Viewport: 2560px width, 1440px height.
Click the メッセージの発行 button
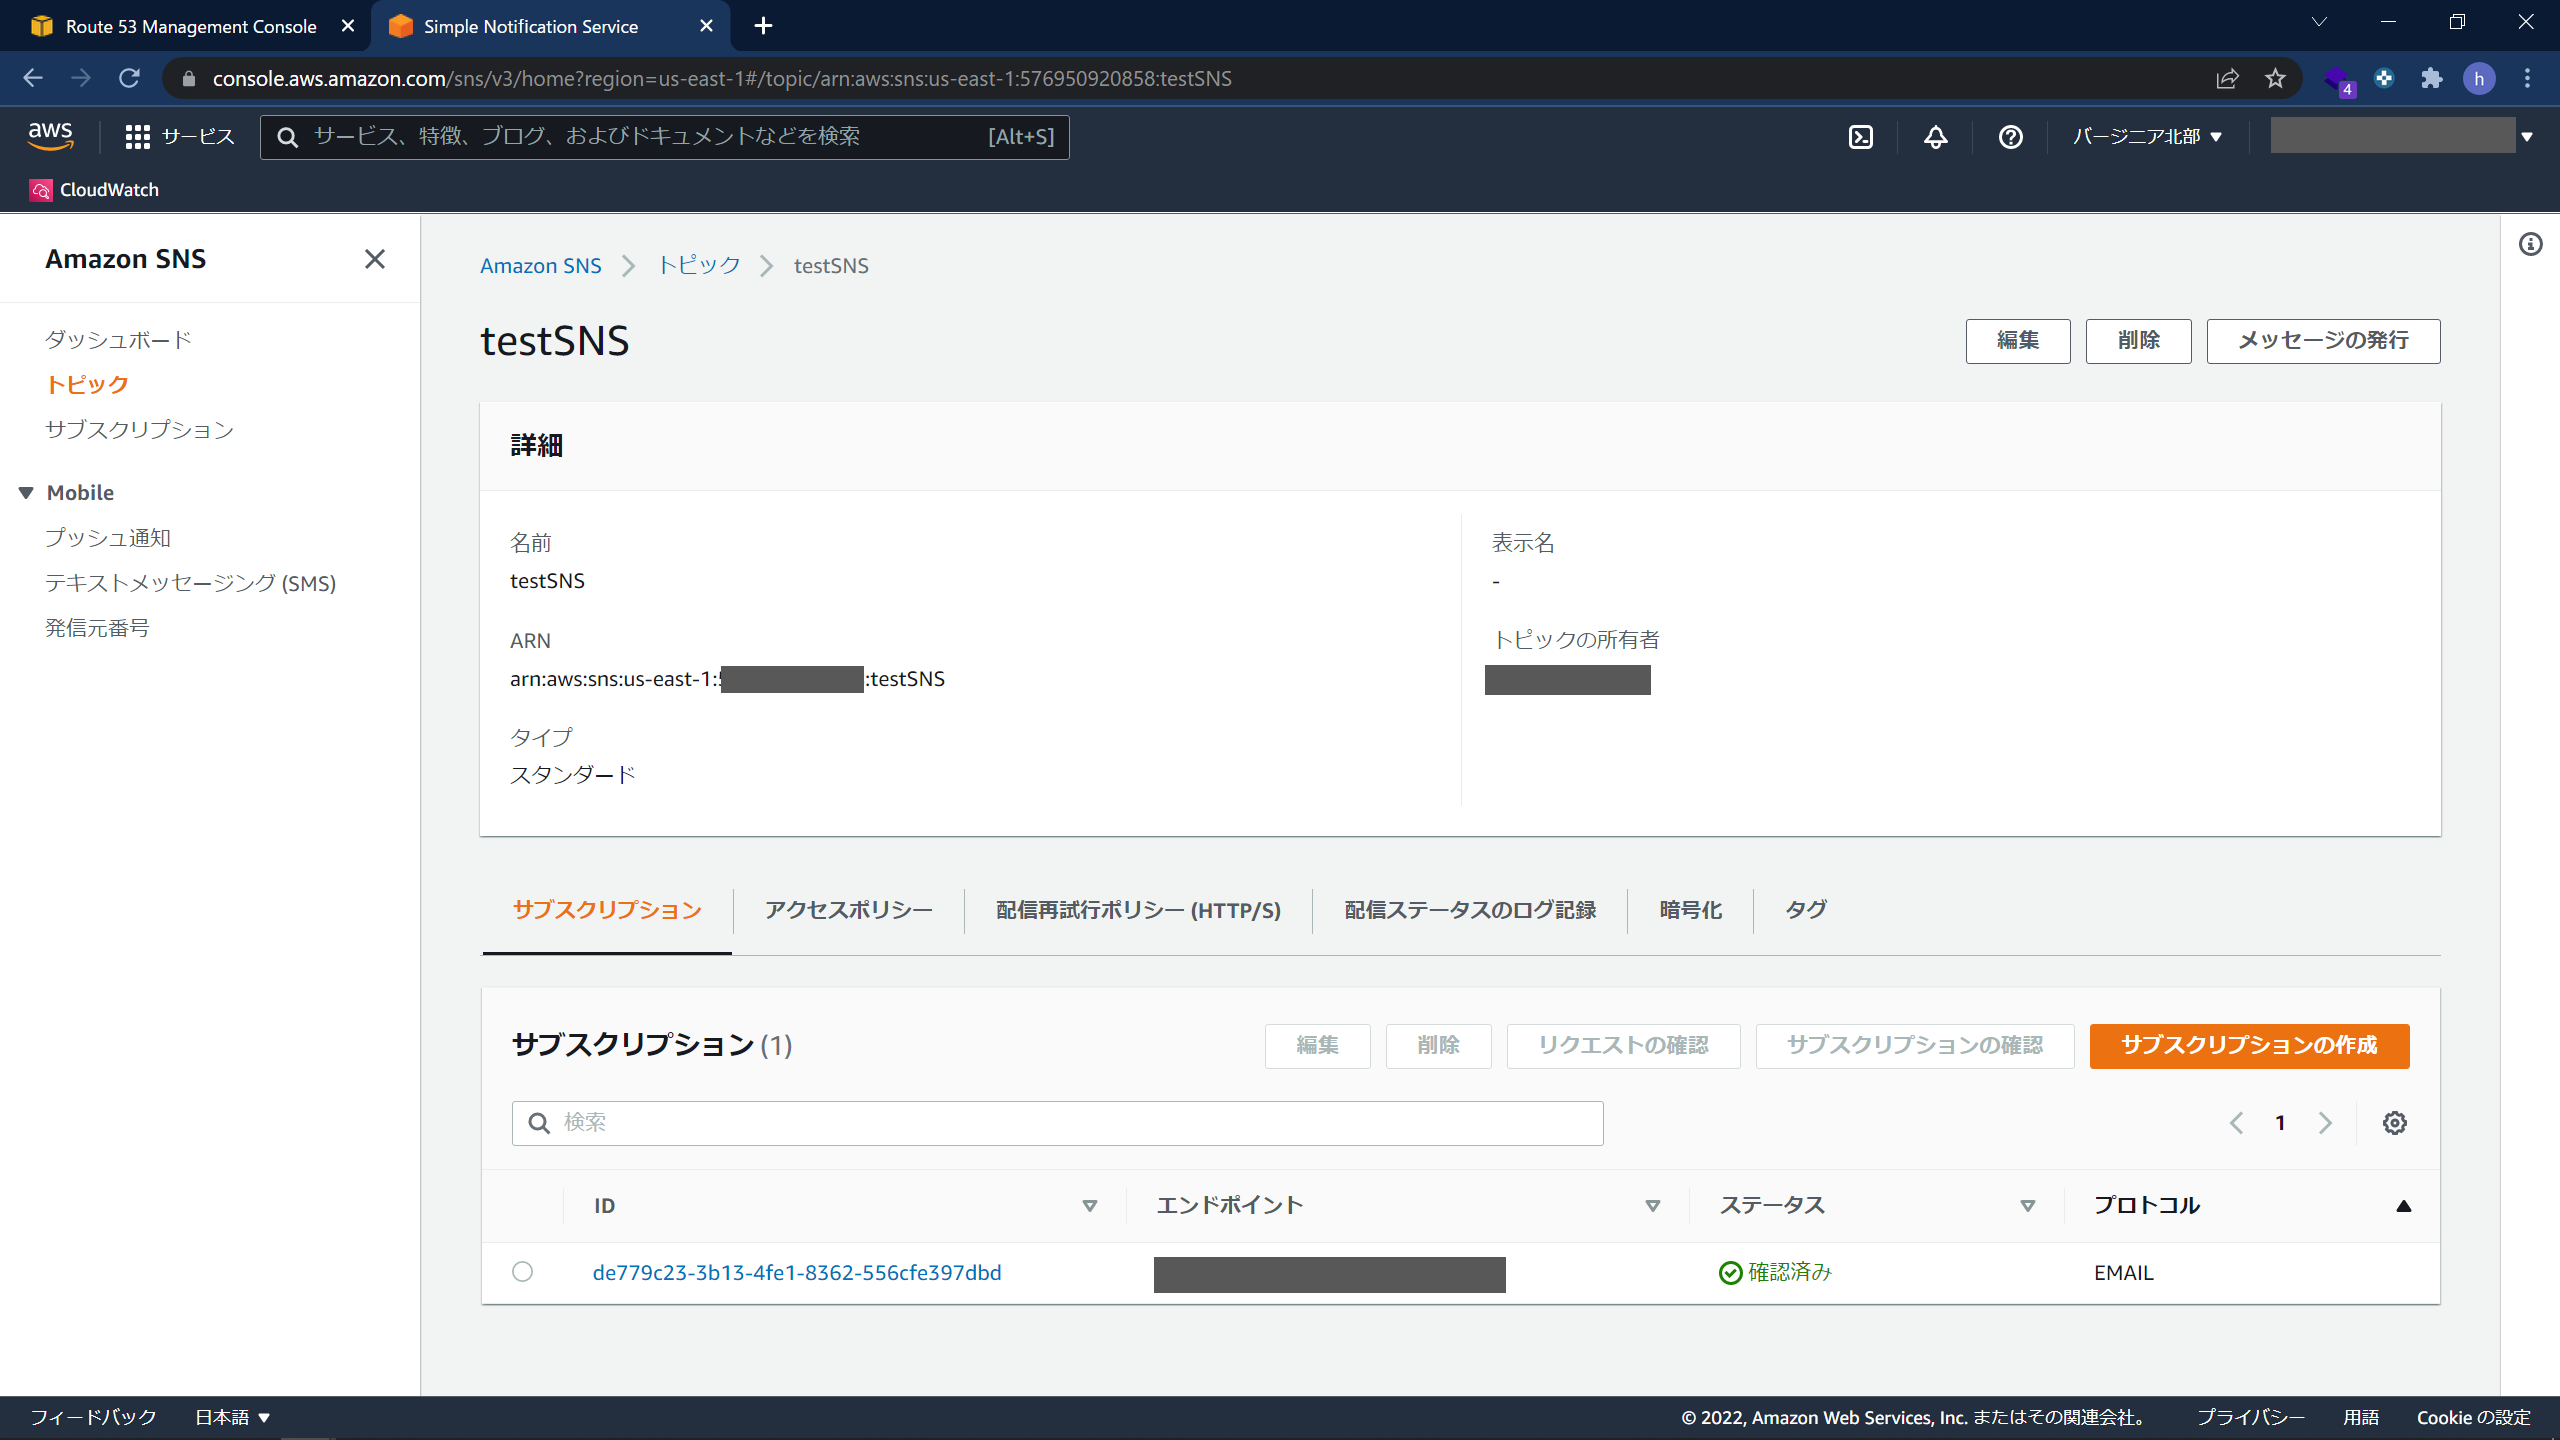(2323, 339)
